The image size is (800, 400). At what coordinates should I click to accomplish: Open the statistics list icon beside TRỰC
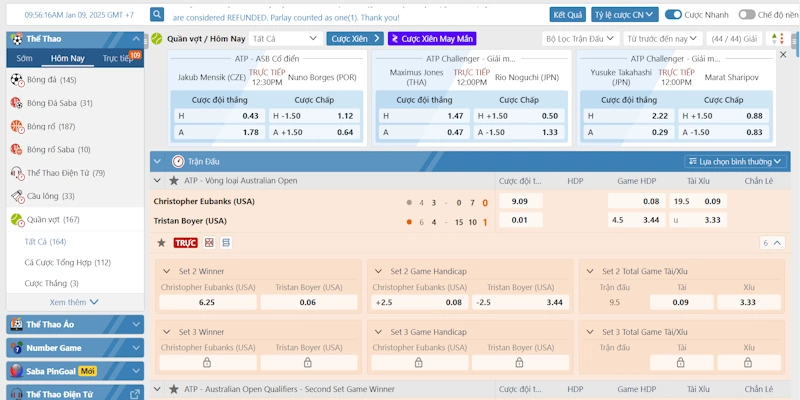pos(227,243)
